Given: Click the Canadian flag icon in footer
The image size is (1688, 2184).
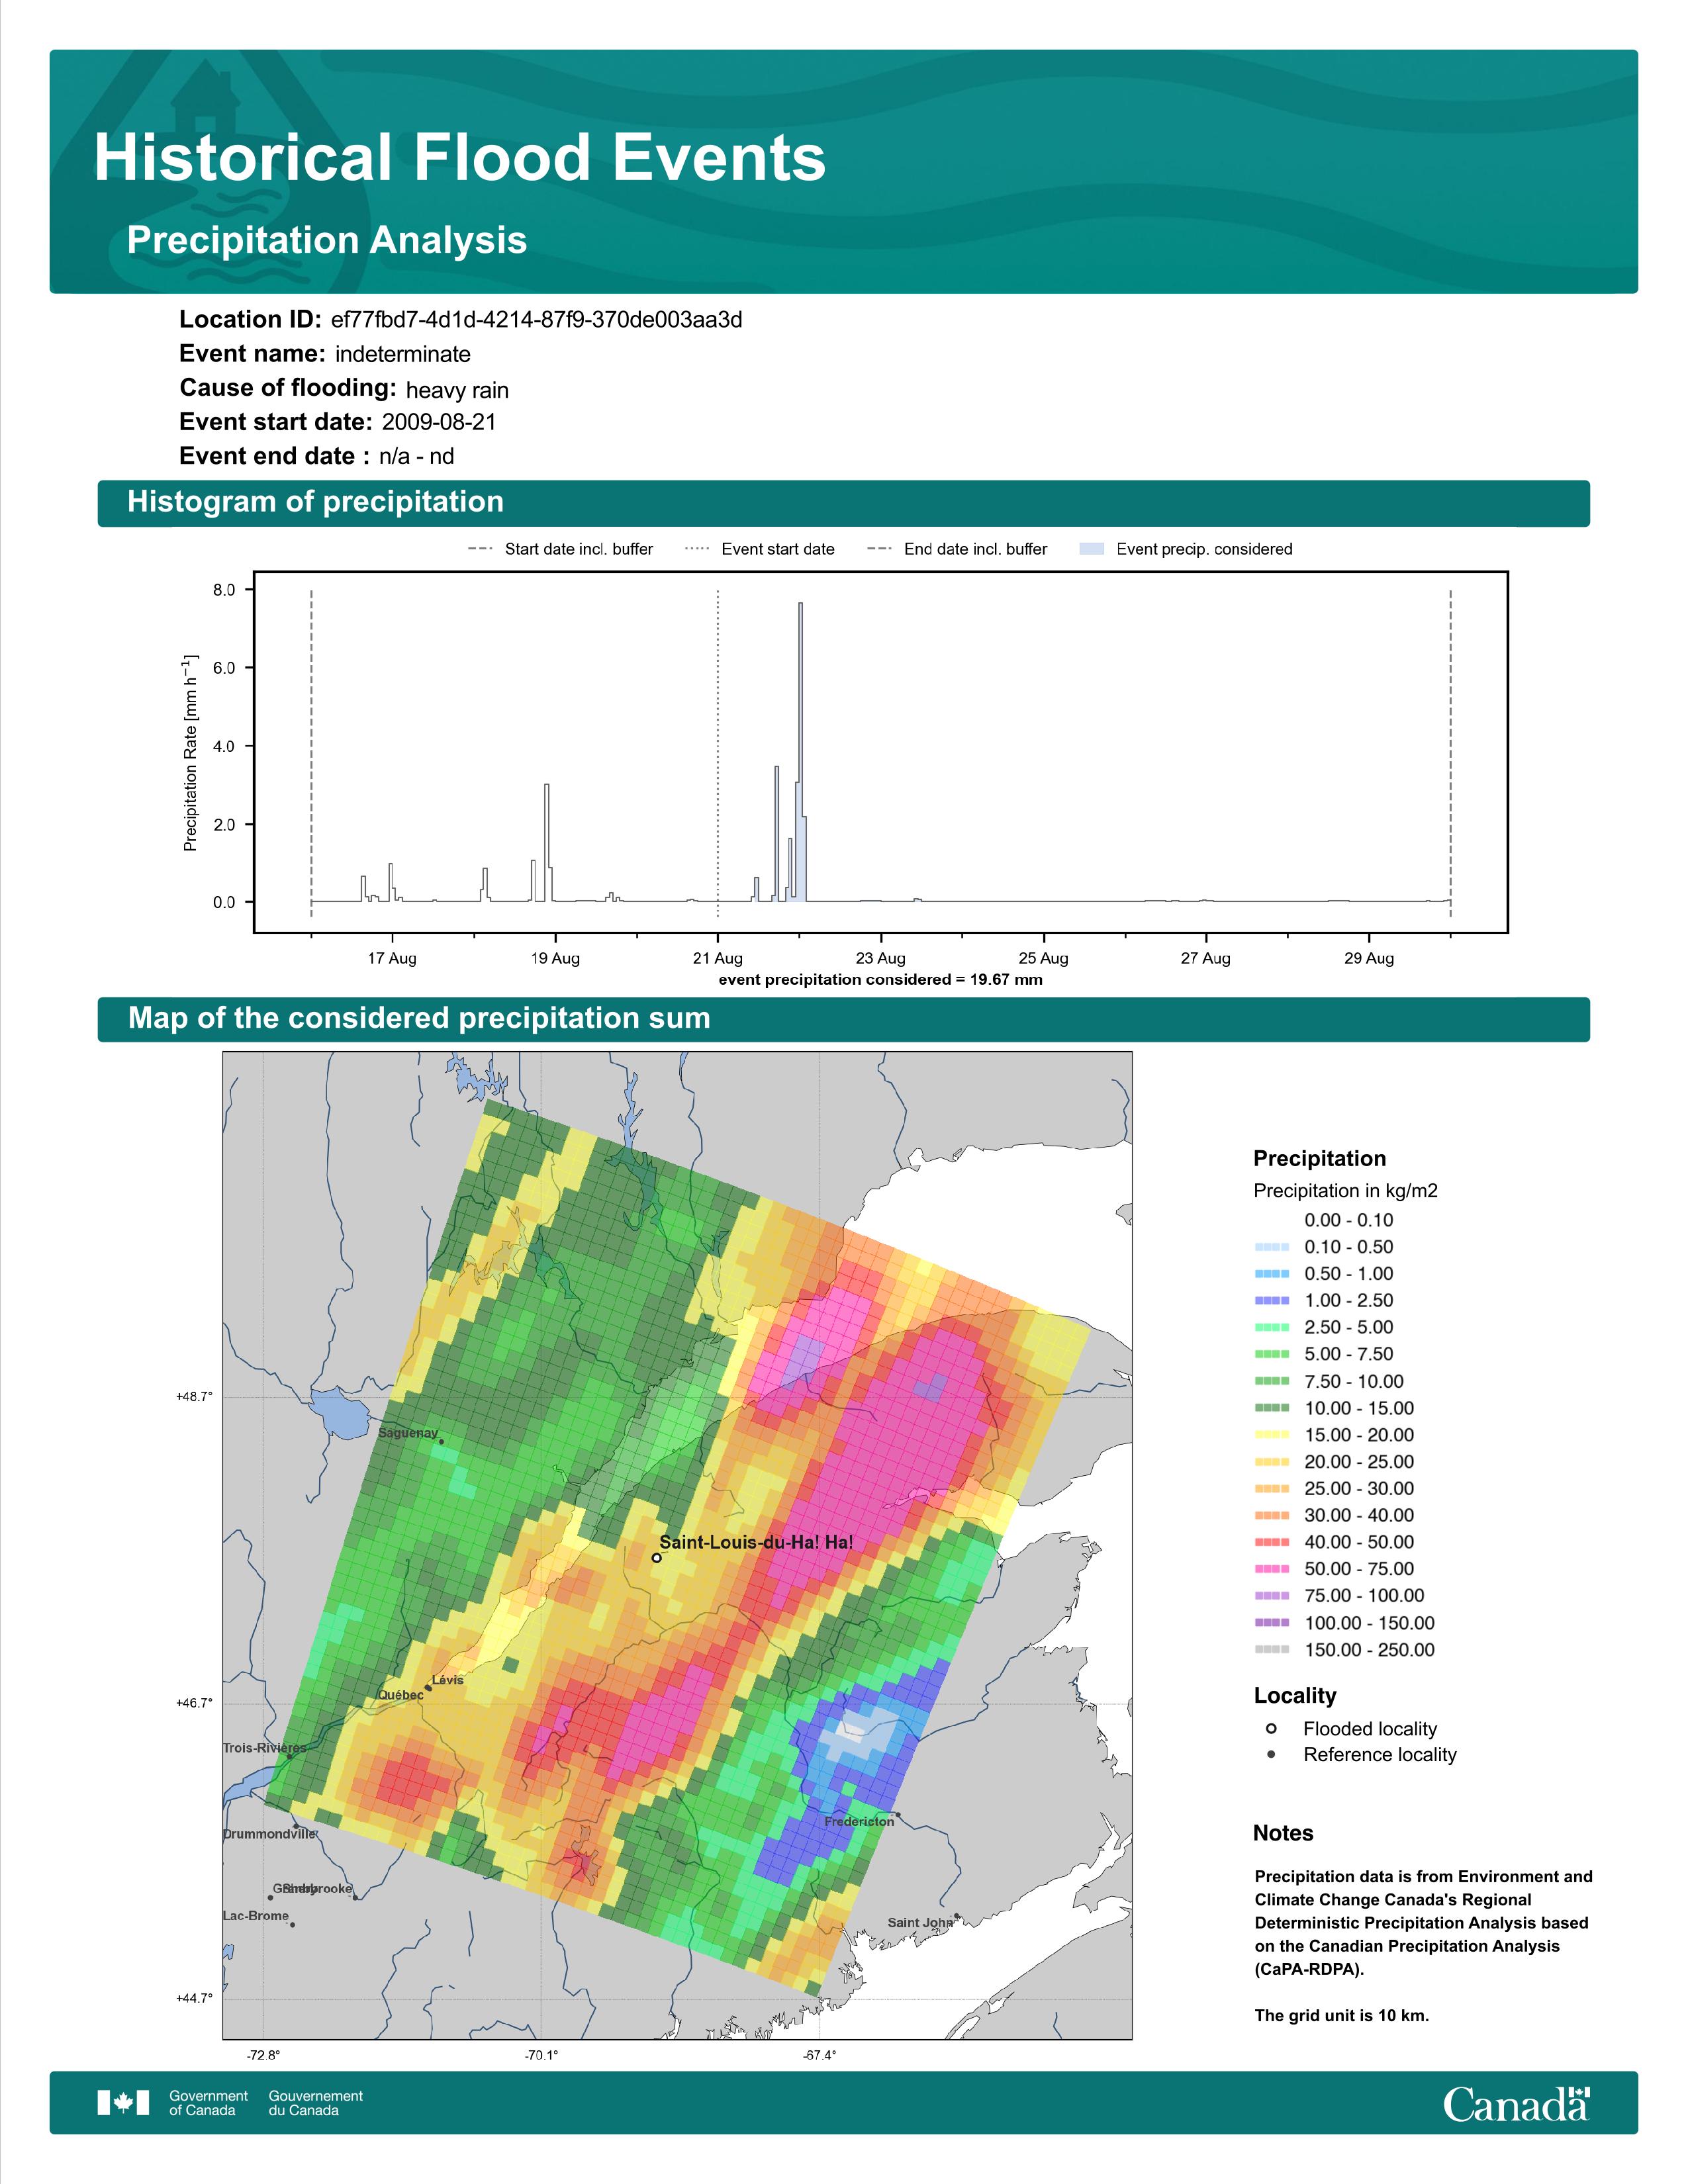Looking at the screenshot, I should tap(123, 2102).
